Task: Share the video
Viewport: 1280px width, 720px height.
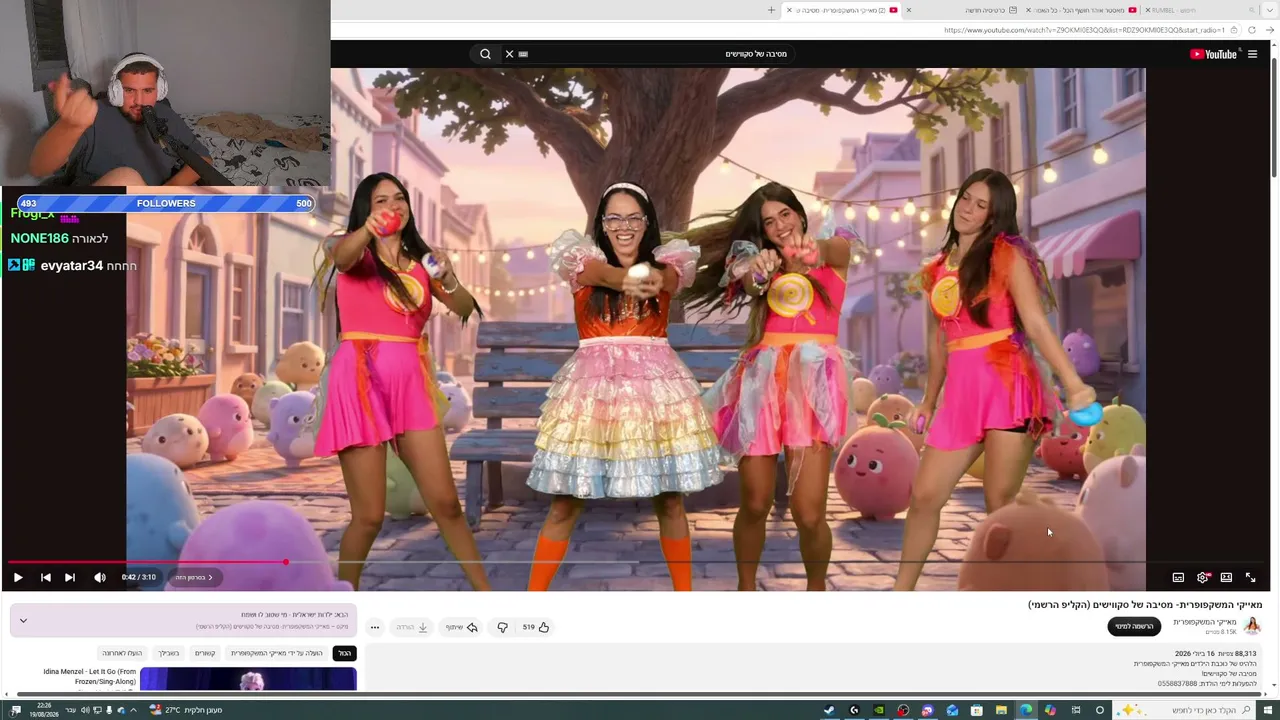Action: (461, 627)
